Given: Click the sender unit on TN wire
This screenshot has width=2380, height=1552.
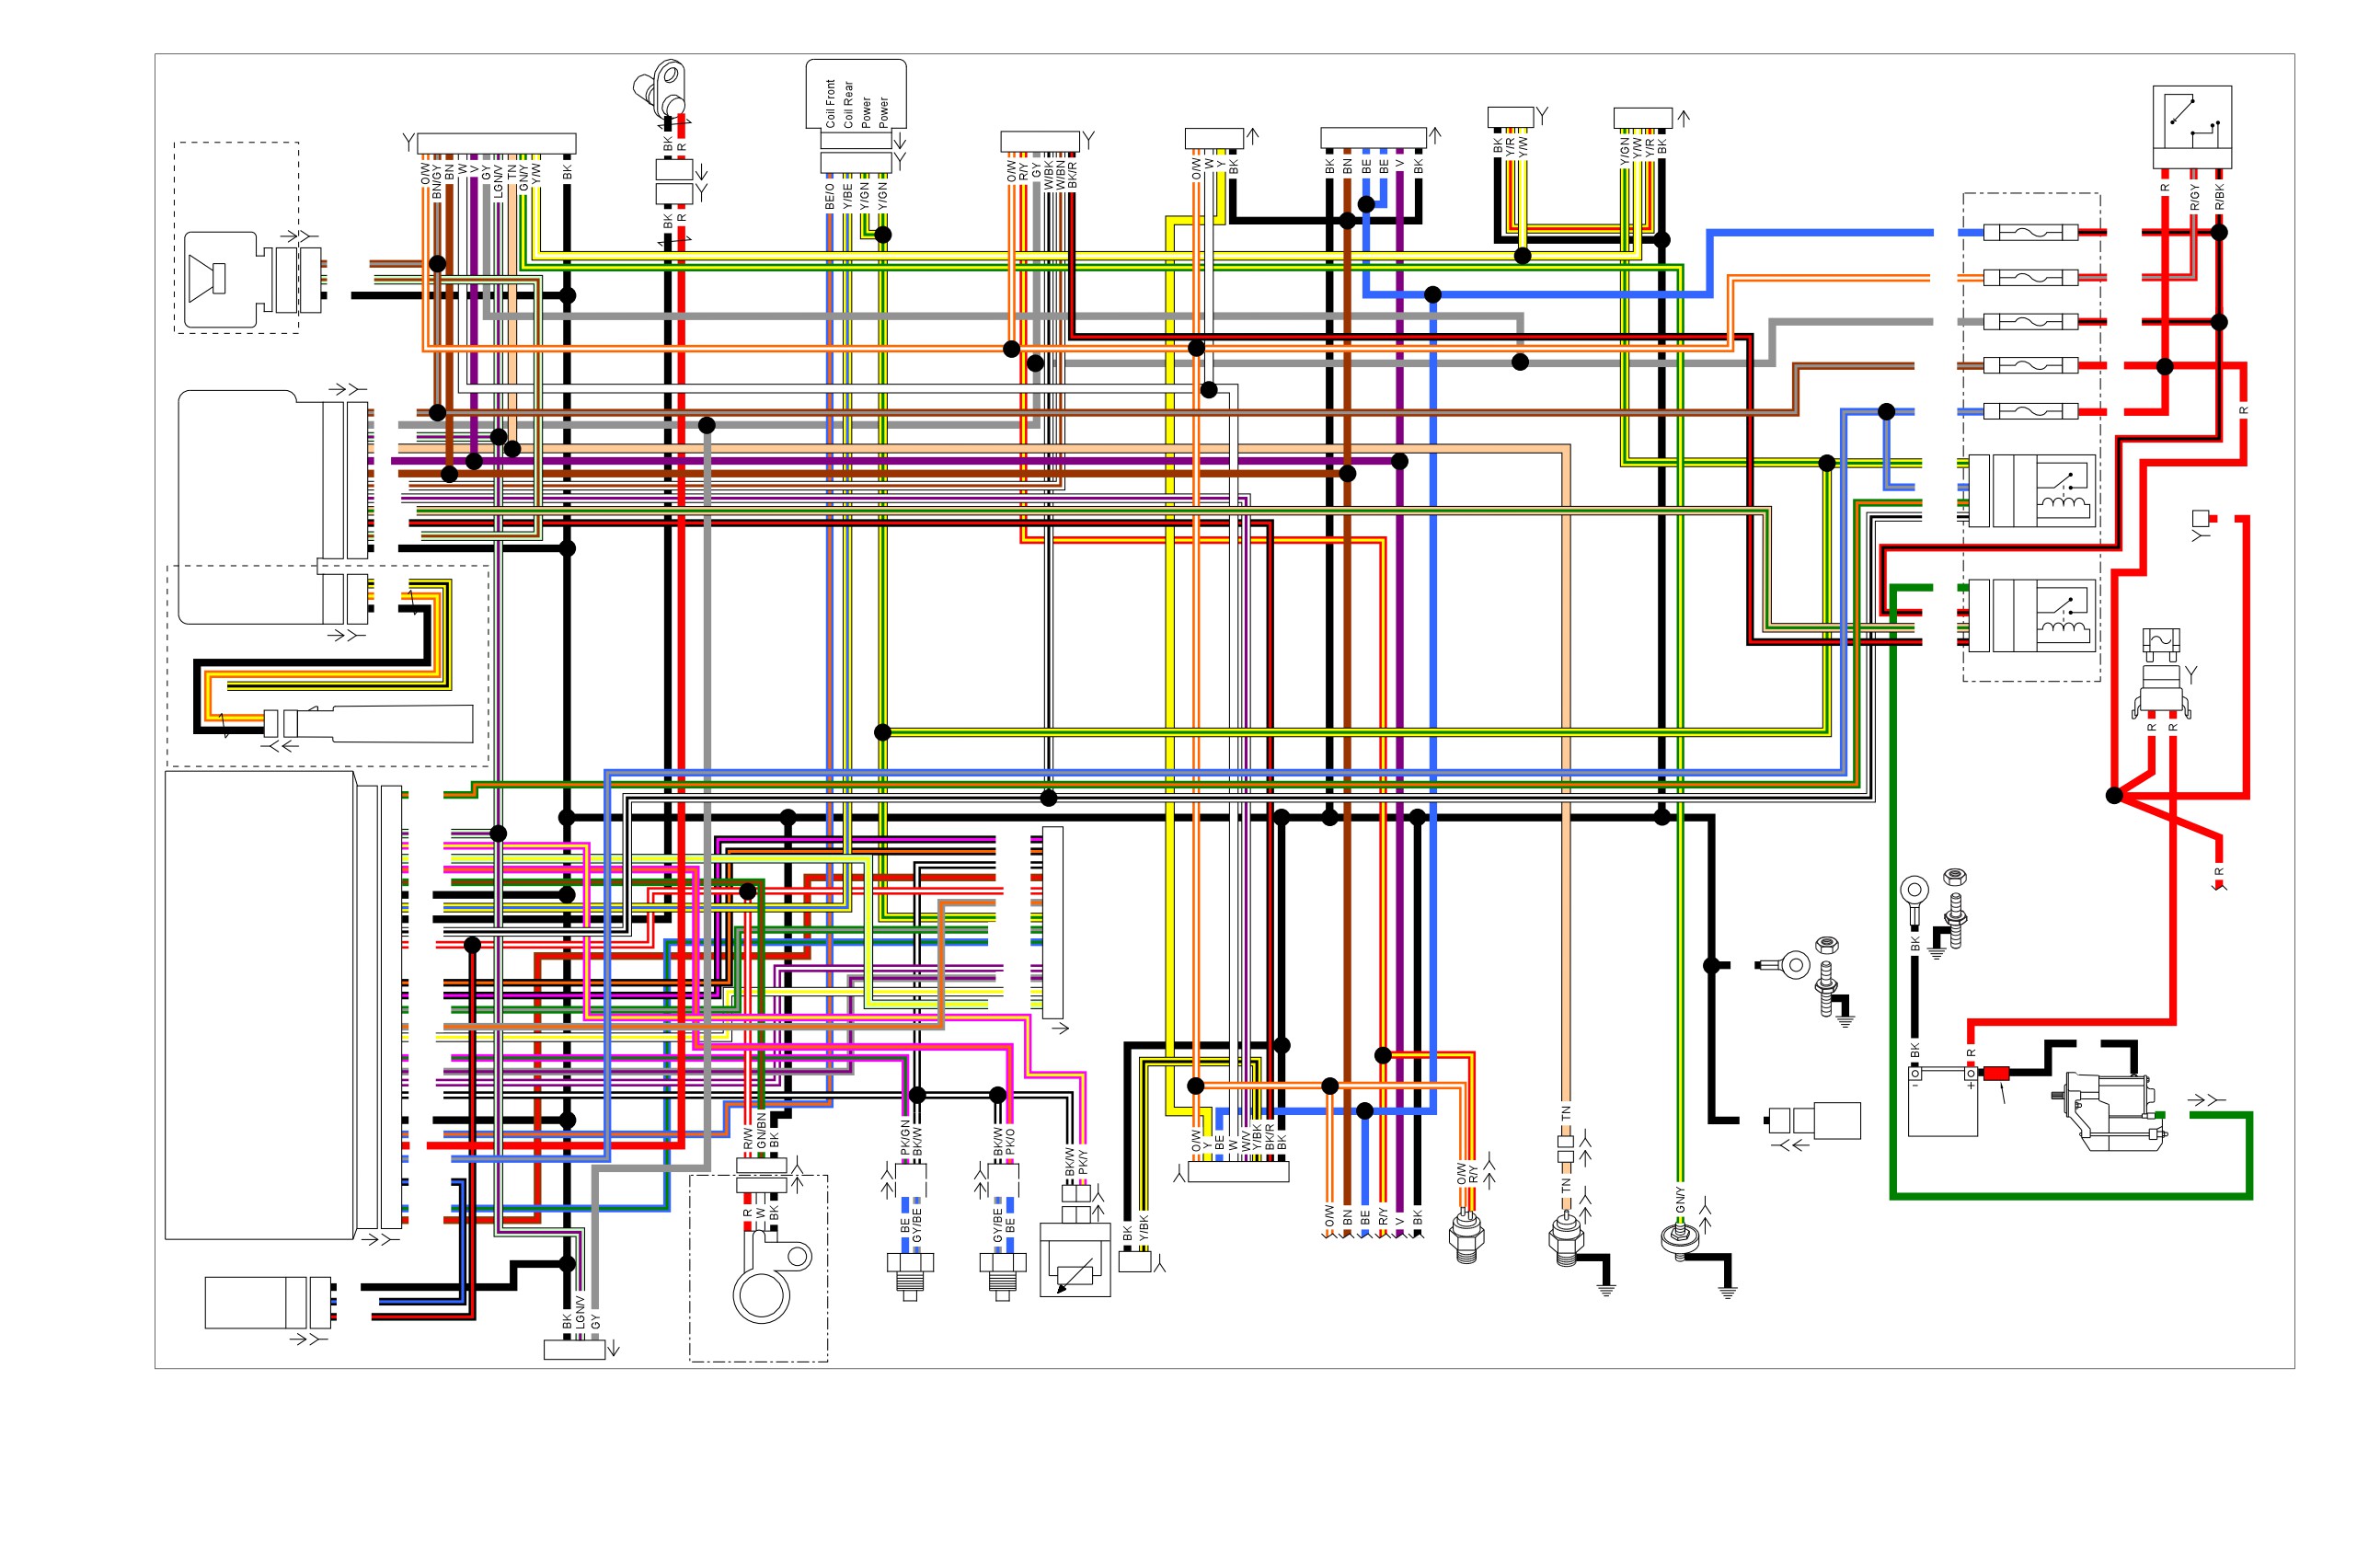Looking at the screenshot, I should click(1565, 1240).
